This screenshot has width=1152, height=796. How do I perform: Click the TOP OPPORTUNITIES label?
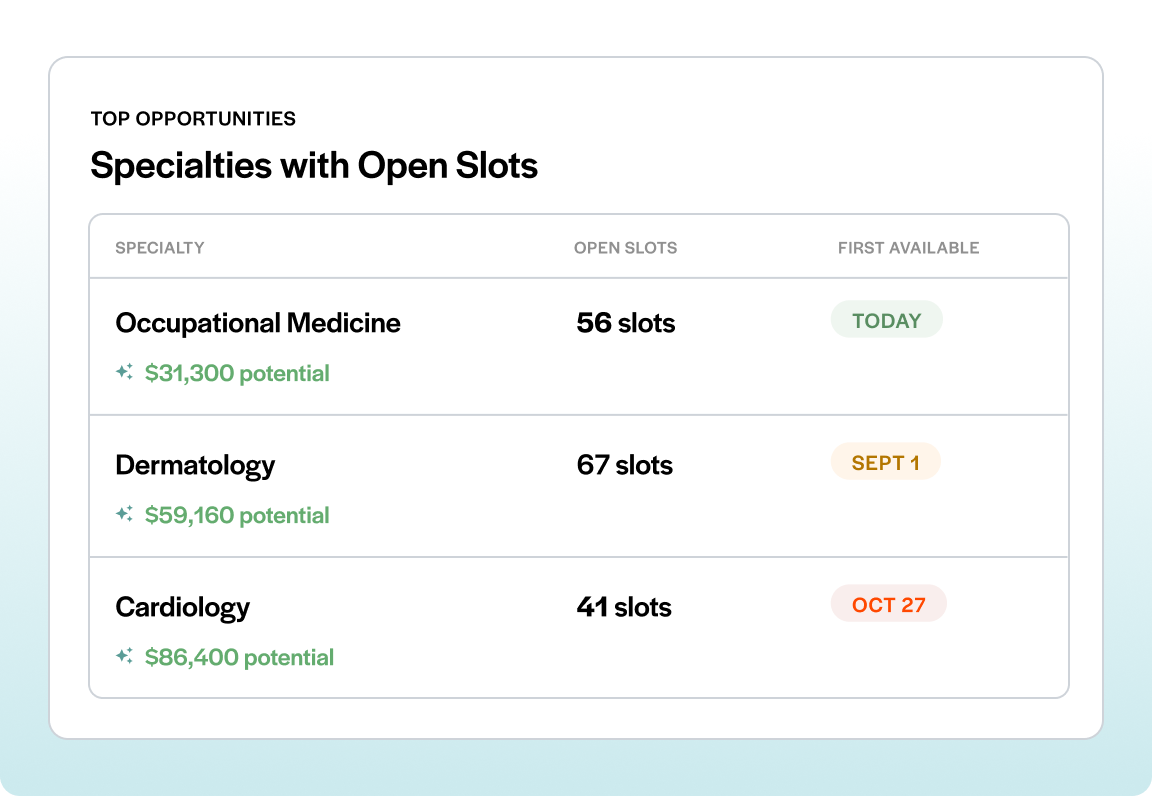pos(193,118)
